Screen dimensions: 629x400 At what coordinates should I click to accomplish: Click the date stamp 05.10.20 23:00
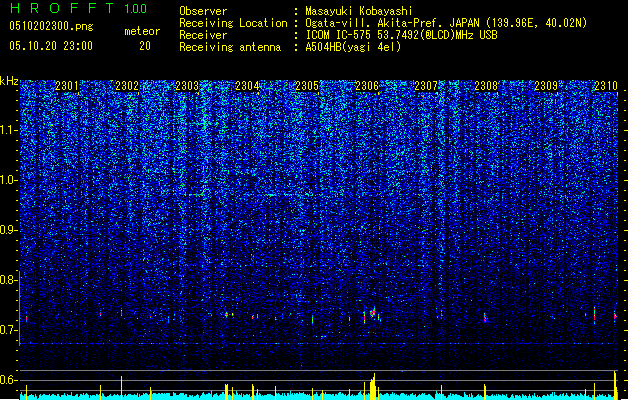coord(51,46)
